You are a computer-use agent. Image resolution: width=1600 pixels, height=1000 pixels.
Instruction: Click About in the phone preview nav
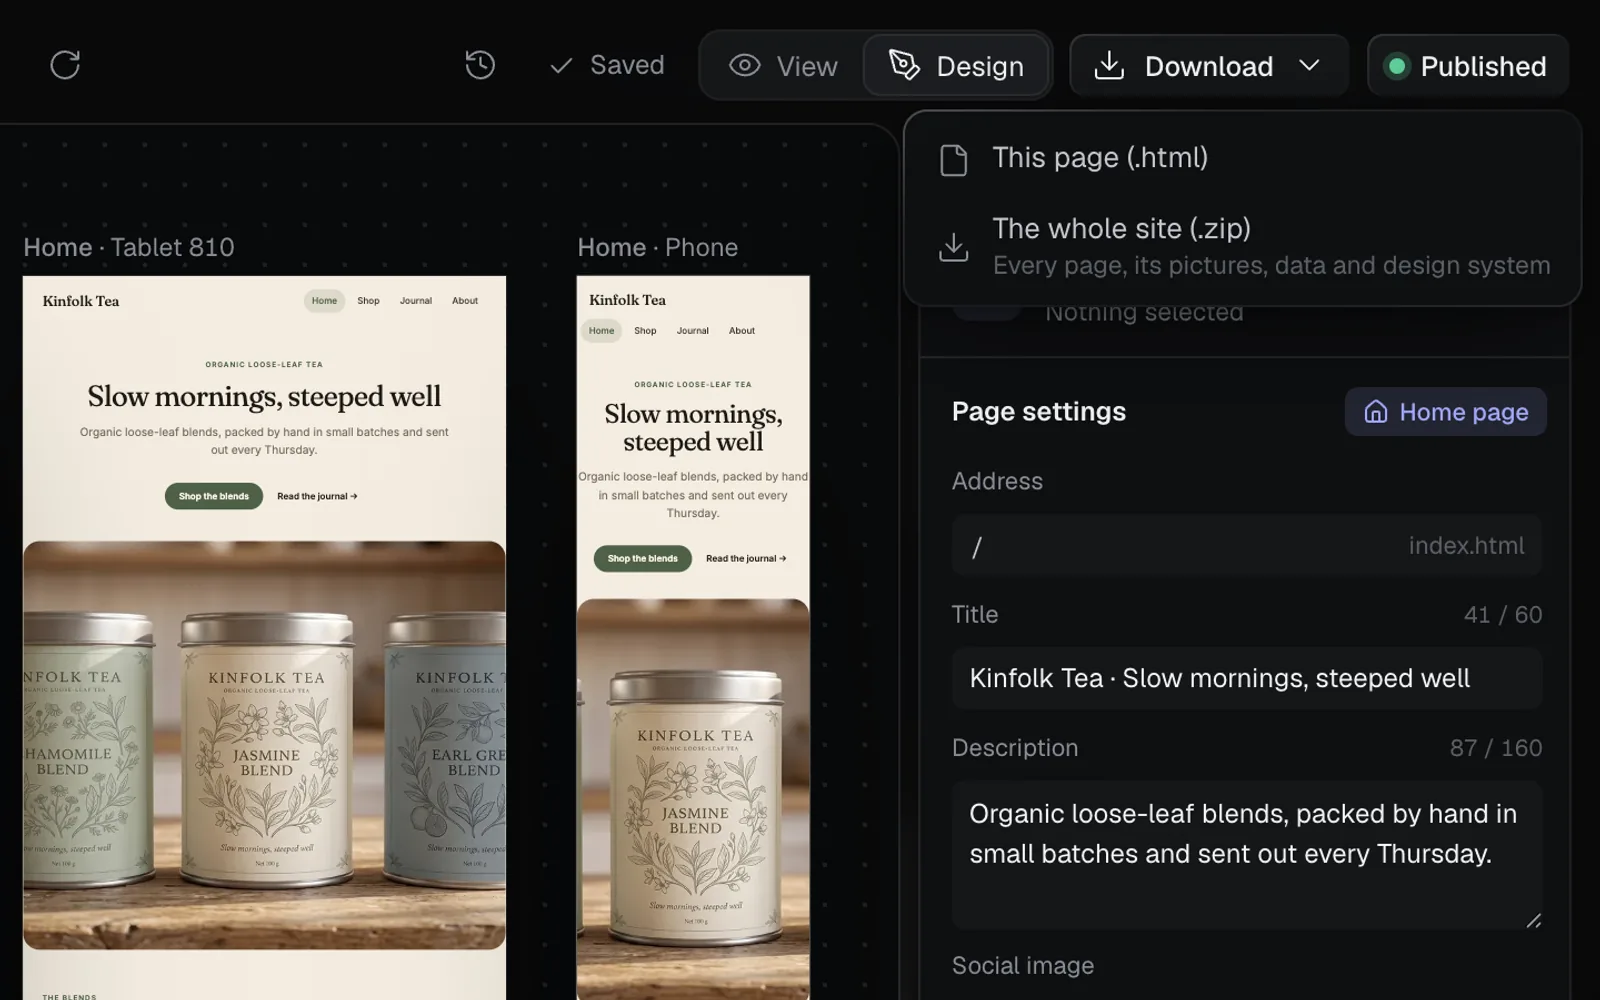742,331
